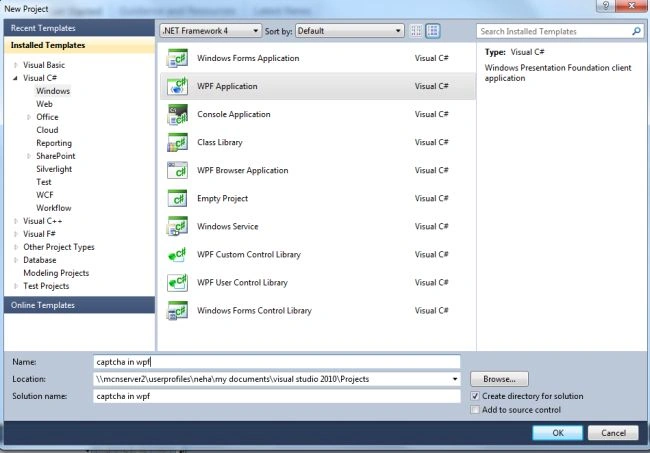This screenshot has width=650, height=453.
Task: Select the WCF category
Action: 45,195
